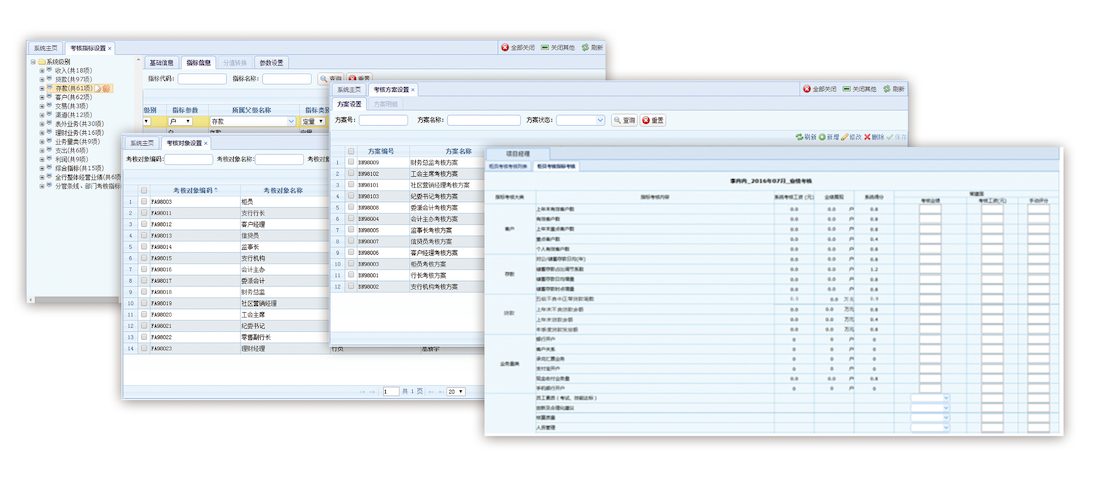Screen dimensions: 1093x482
Task: Tick the checkbox for 支行机构考核方案 row
Action: pyautogui.click(x=351, y=286)
